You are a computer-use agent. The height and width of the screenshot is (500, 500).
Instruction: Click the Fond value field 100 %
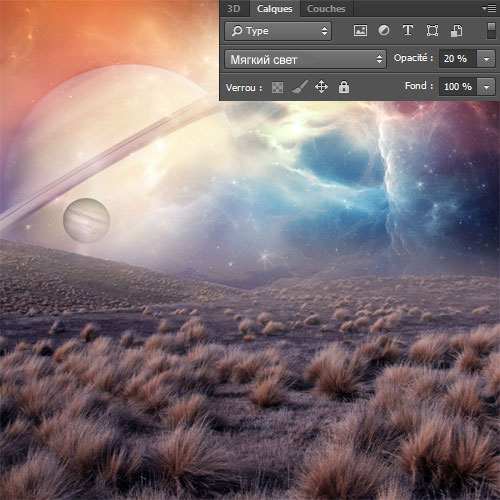[458, 87]
